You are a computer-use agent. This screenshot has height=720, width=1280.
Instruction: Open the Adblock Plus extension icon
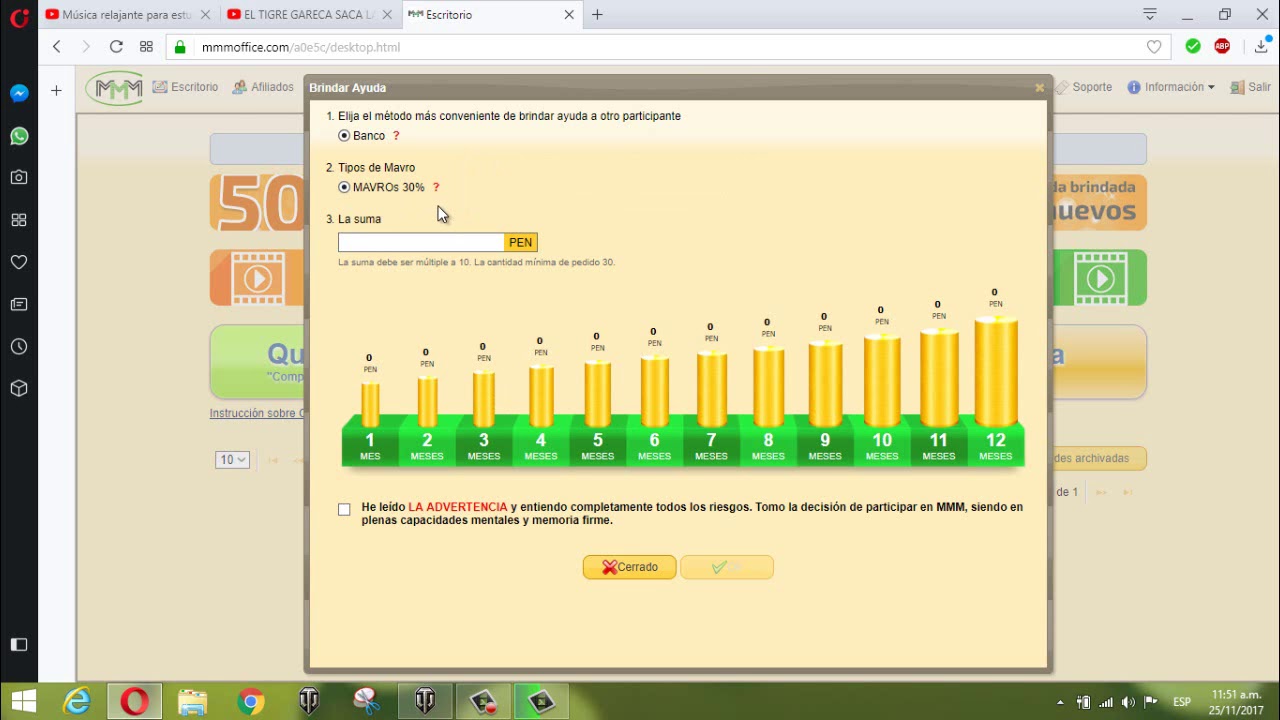pyautogui.click(x=1222, y=46)
